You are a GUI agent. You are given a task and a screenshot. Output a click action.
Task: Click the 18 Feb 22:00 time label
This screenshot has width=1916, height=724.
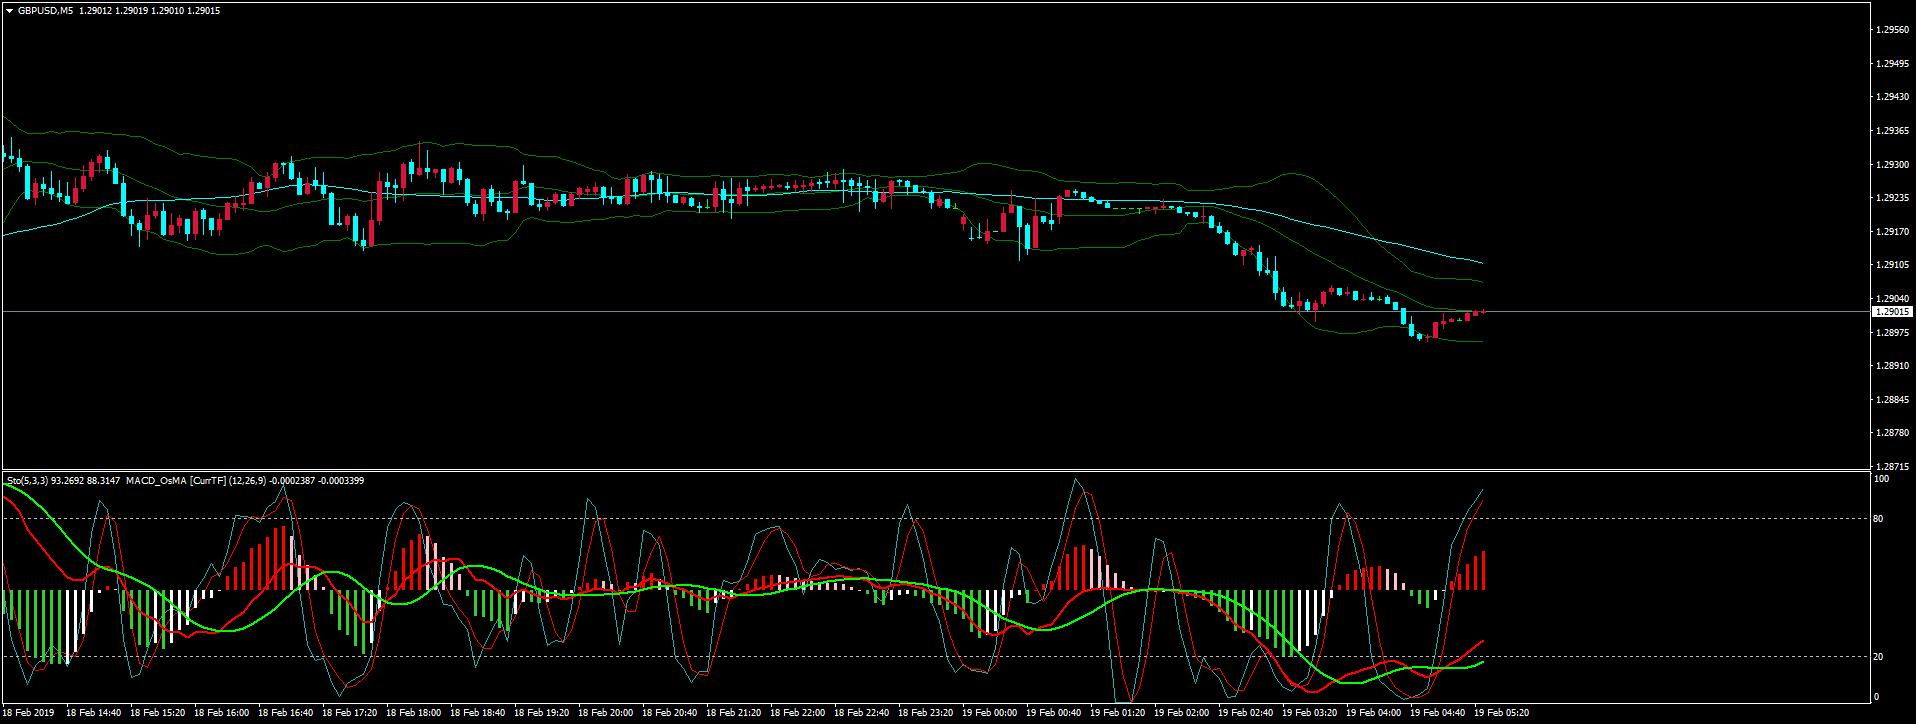tap(797, 714)
